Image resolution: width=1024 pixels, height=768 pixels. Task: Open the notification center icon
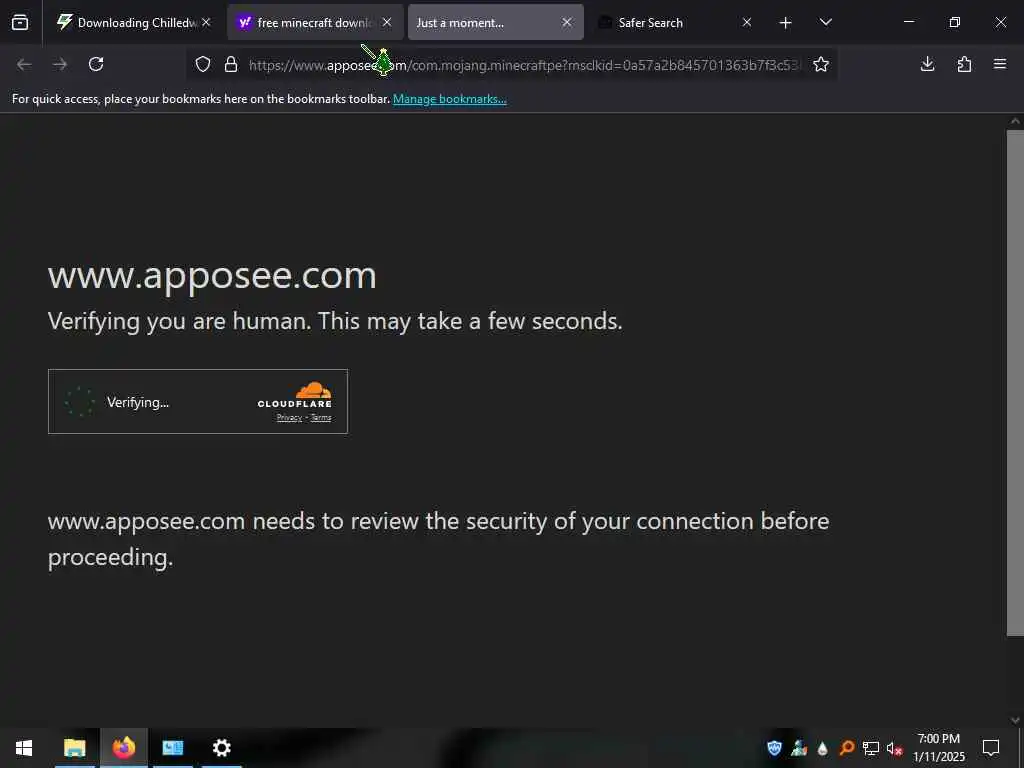click(x=991, y=748)
